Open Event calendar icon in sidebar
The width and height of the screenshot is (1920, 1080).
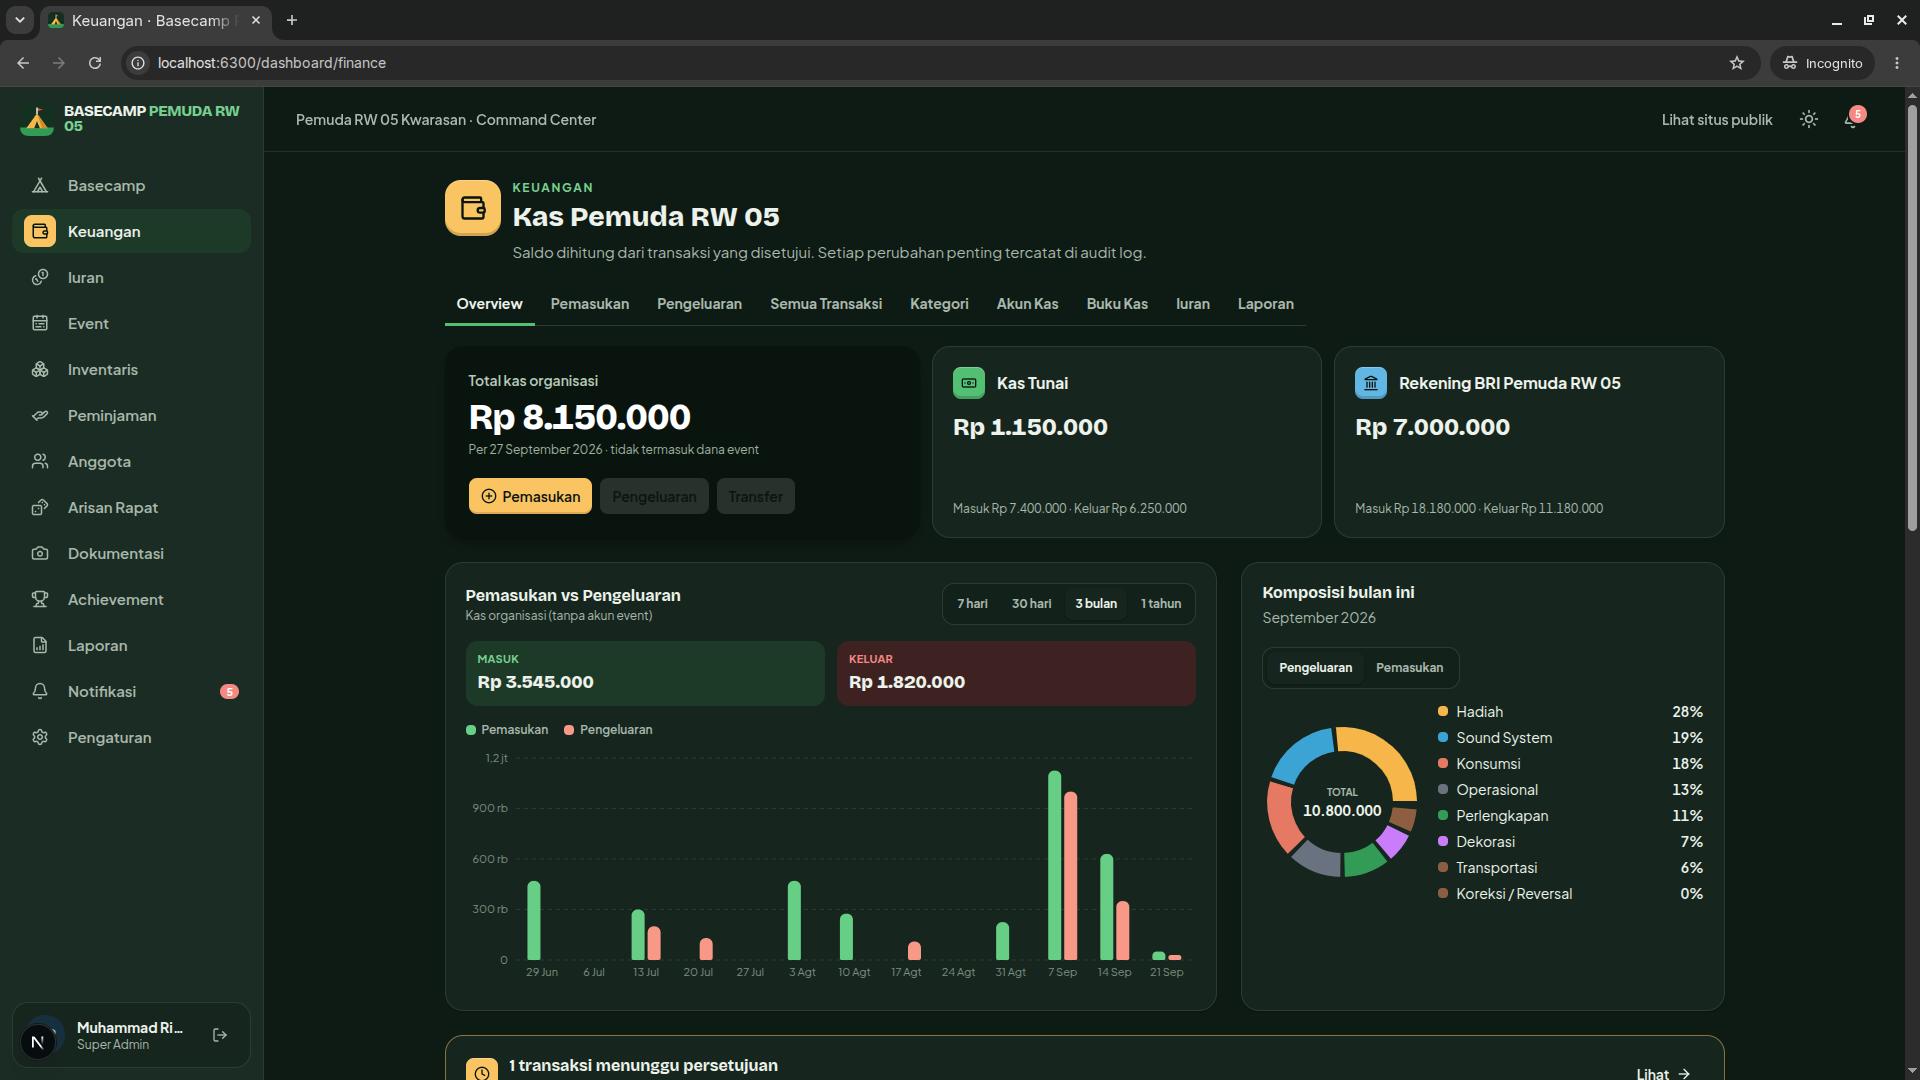click(40, 324)
